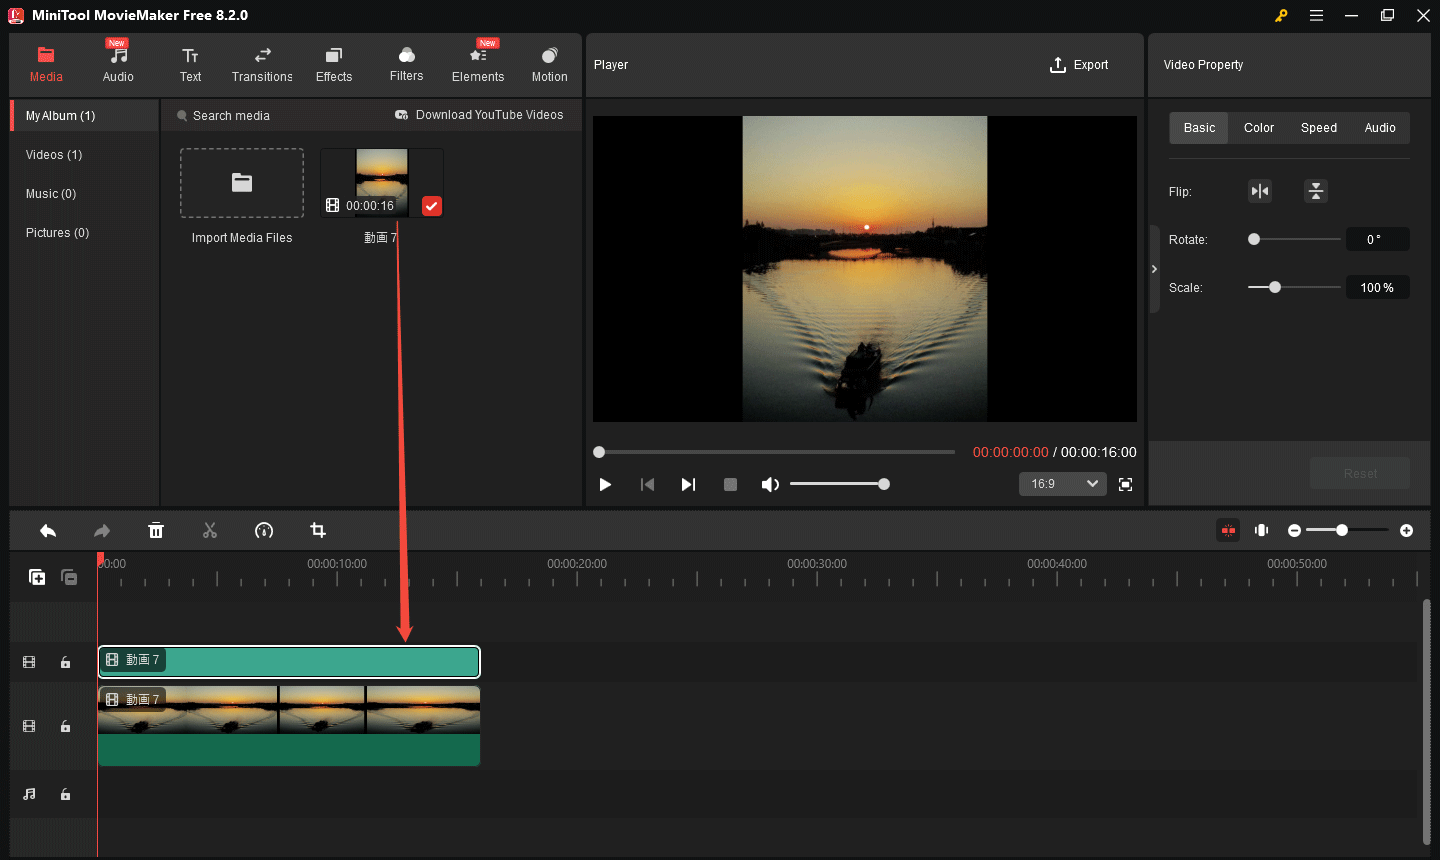Click the Reset button
1440x860 pixels.
coord(1360,473)
